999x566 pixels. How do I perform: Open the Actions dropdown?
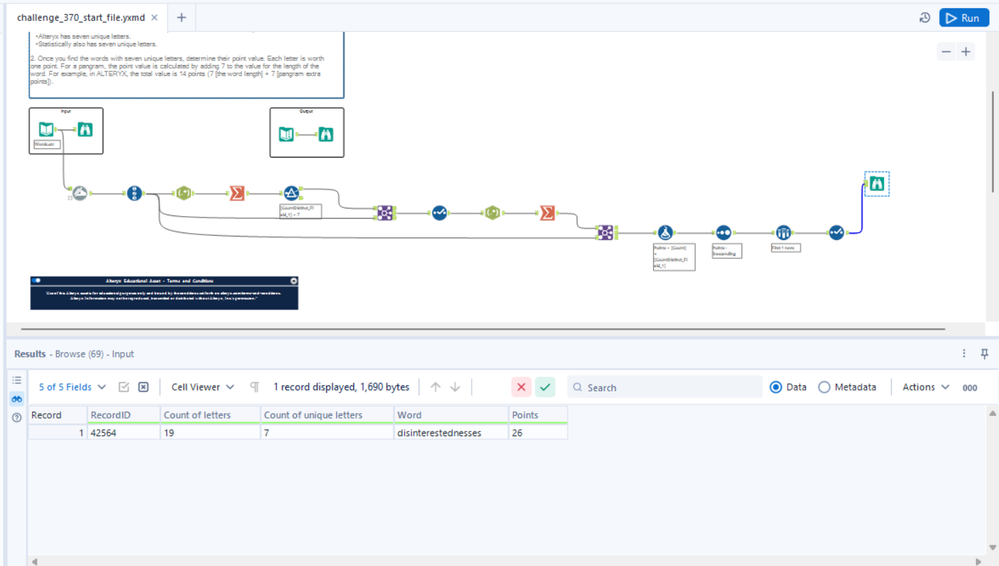pyautogui.click(x=926, y=387)
